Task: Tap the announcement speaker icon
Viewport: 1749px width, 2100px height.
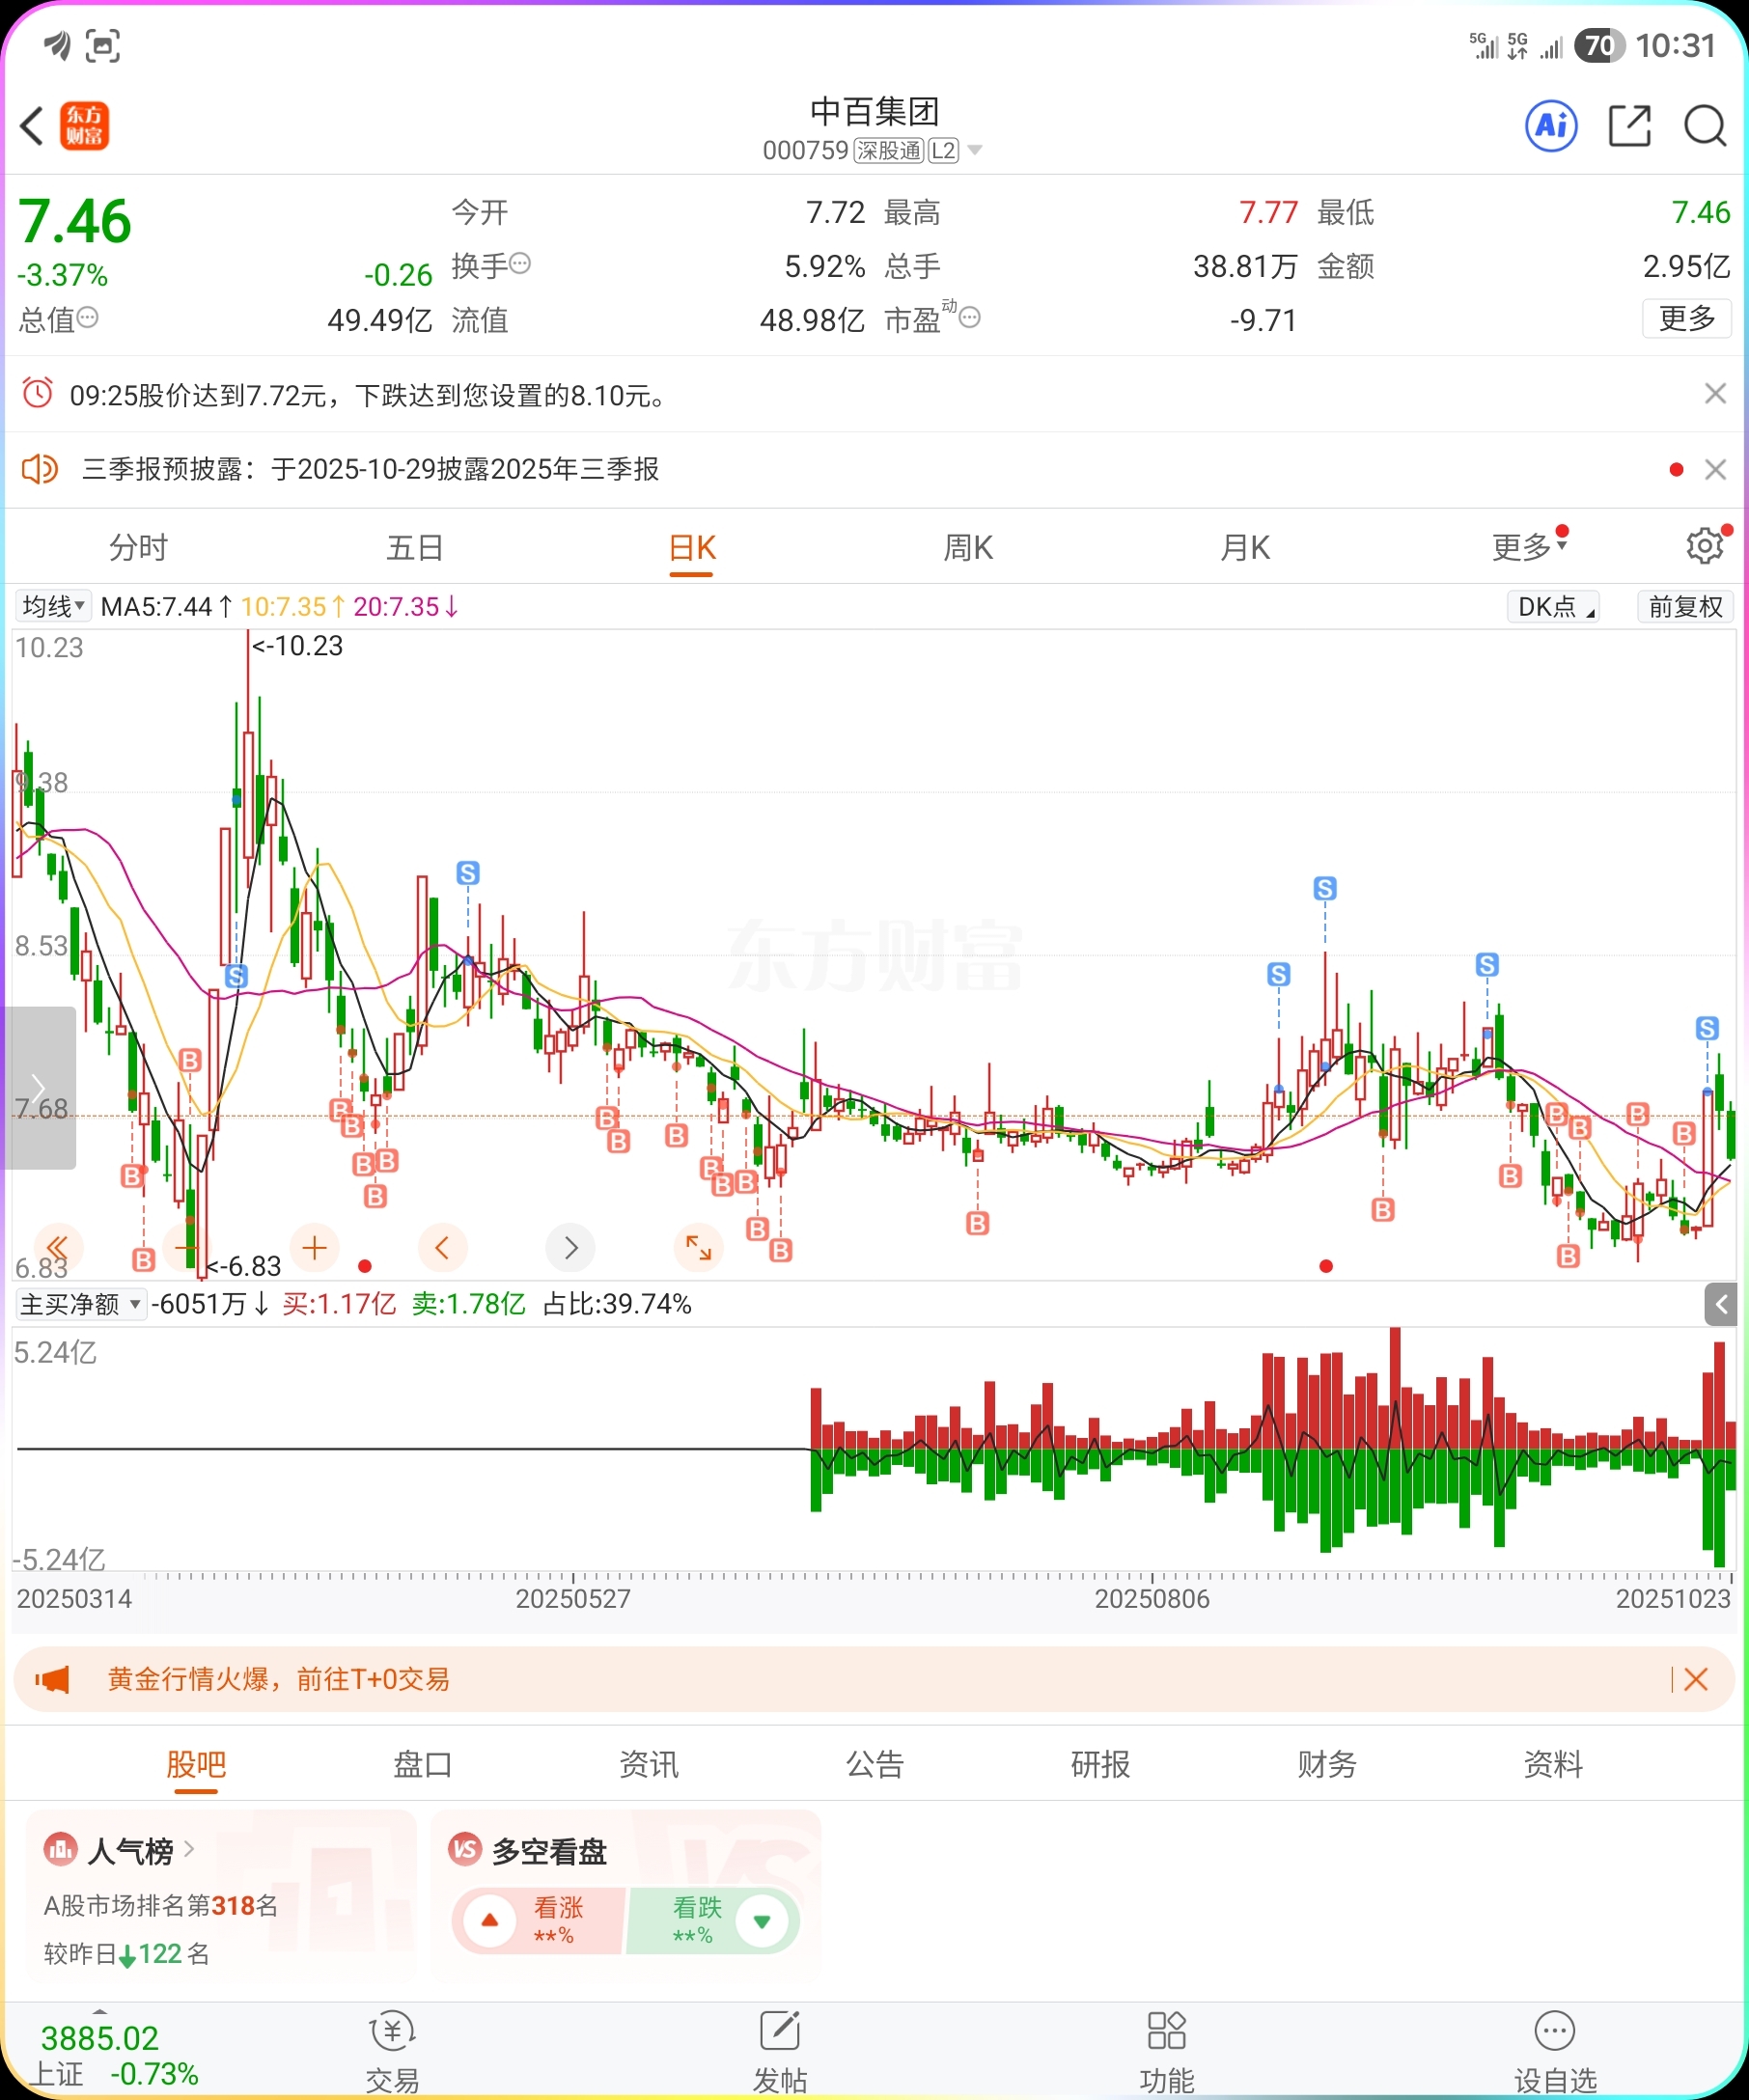Action: [x=40, y=469]
